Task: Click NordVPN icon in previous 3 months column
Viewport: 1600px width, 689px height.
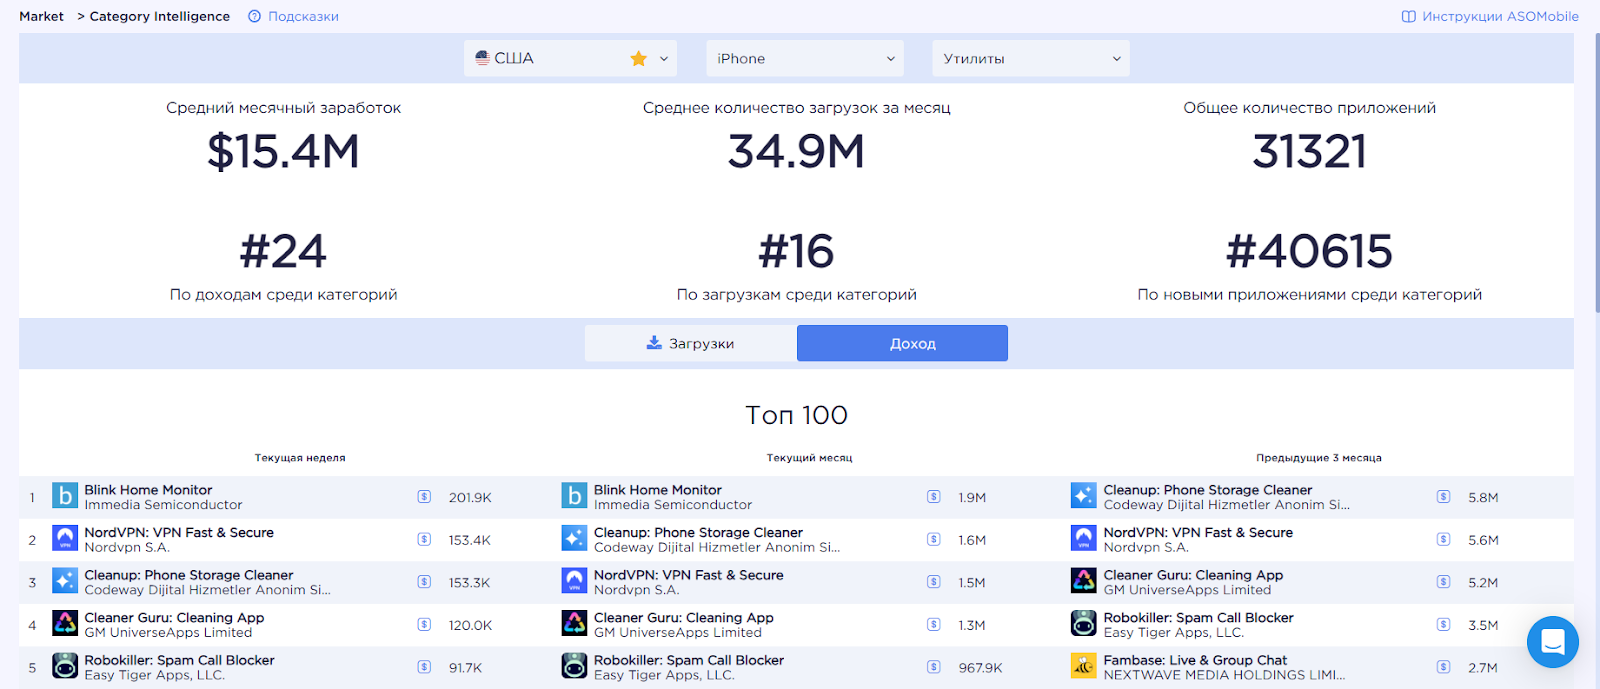Action: (x=1084, y=539)
